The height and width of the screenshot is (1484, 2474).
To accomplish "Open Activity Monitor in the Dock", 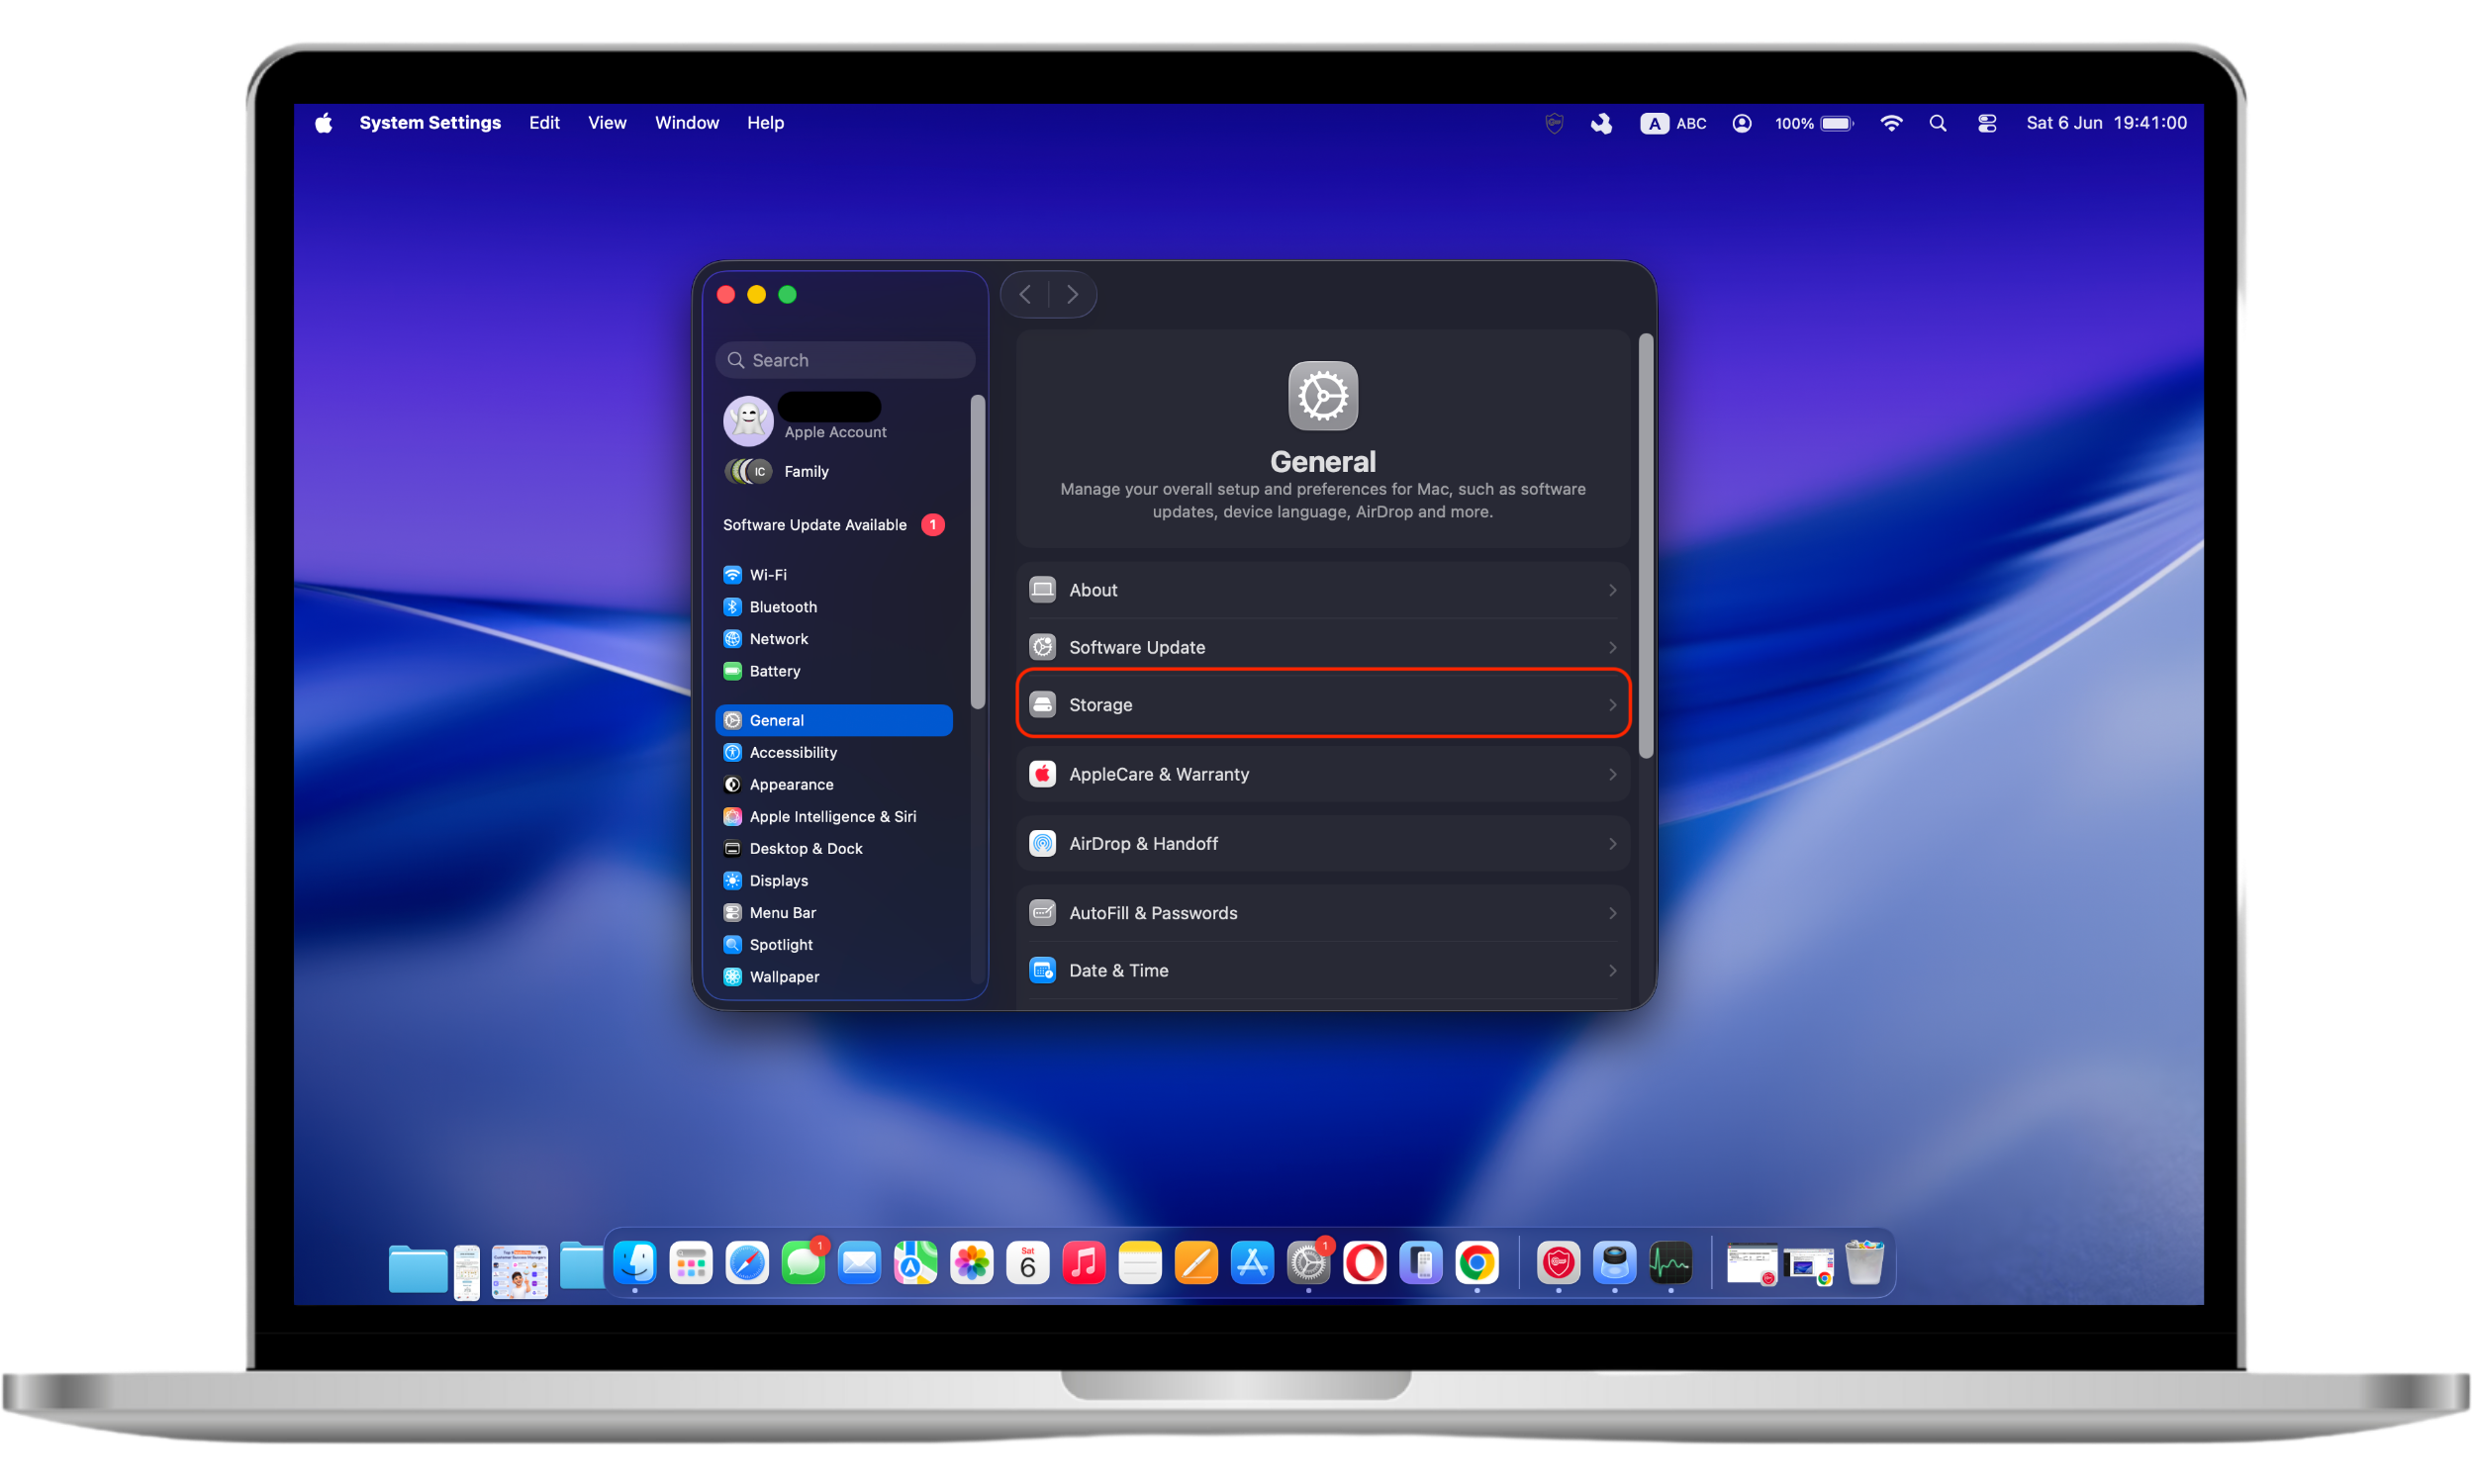I will [x=1671, y=1263].
